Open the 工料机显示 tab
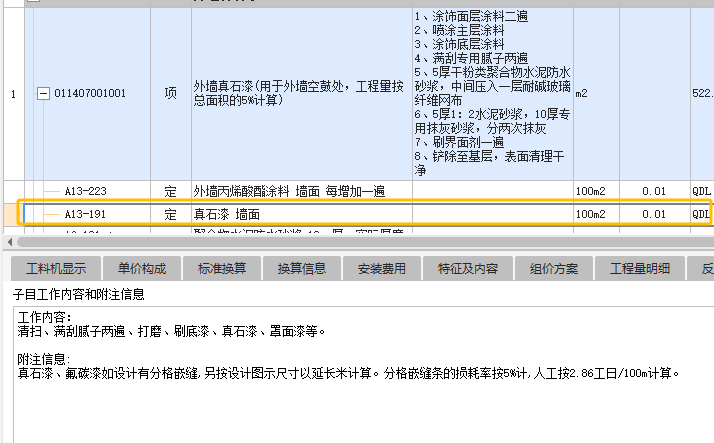This screenshot has width=714, height=443. pyautogui.click(x=56, y=268)
